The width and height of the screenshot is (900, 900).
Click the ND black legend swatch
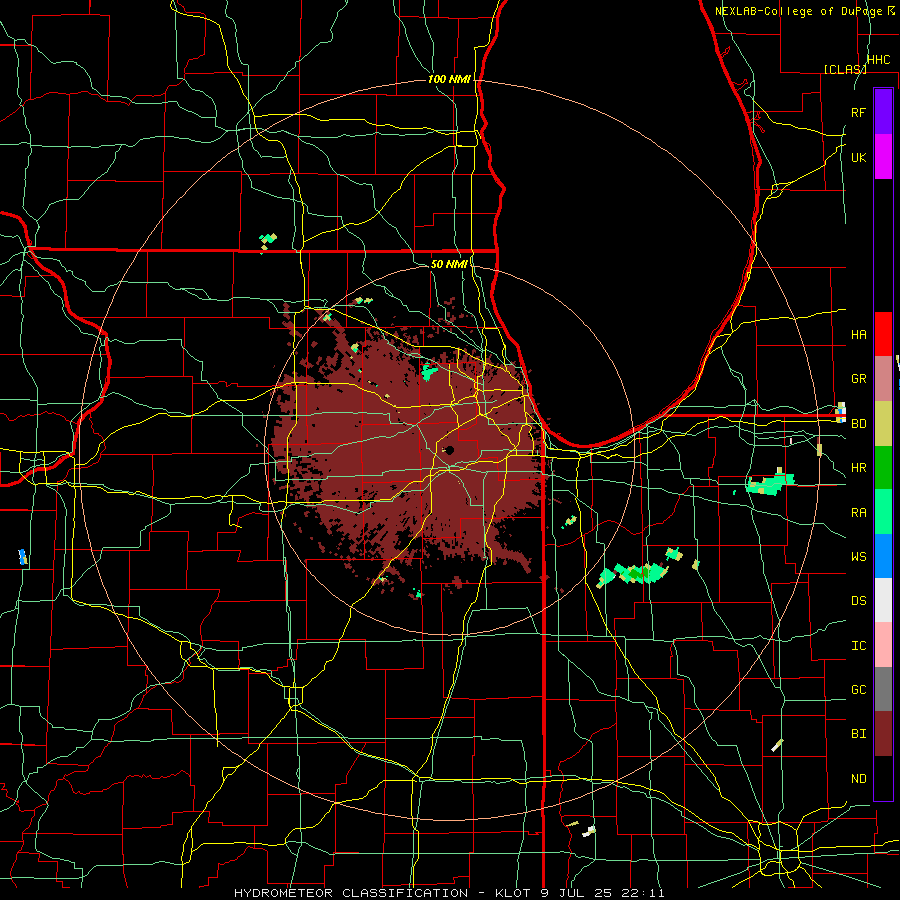(883, 778)
